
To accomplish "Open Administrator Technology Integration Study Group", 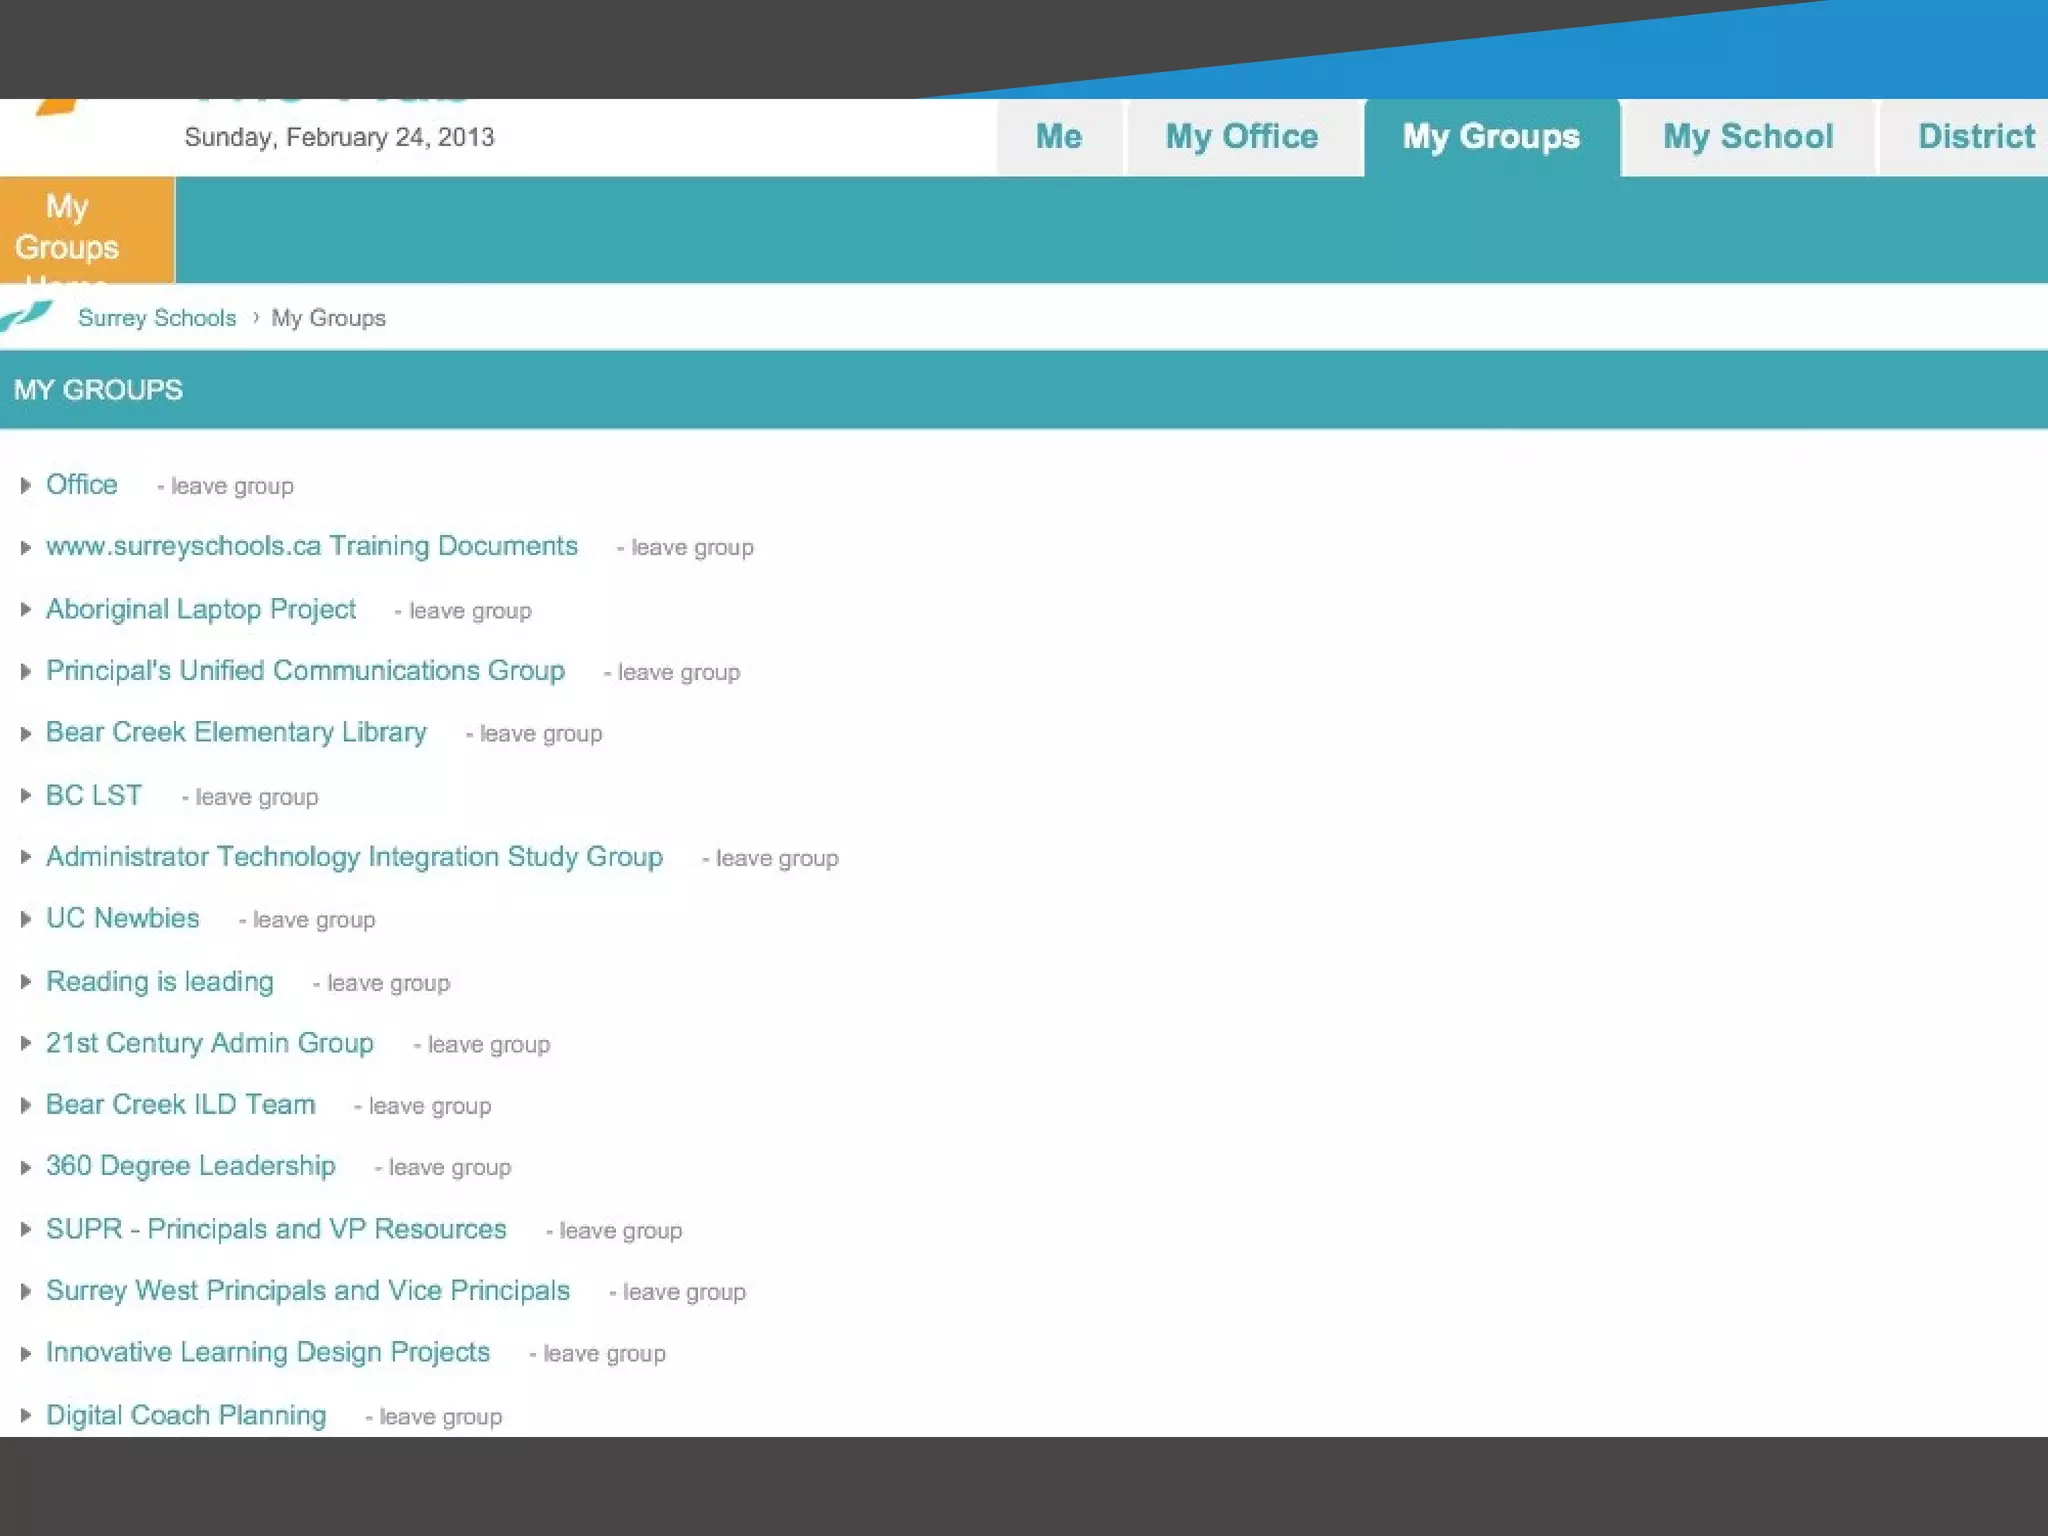I will pyautogui.click(x=354, y=857).
